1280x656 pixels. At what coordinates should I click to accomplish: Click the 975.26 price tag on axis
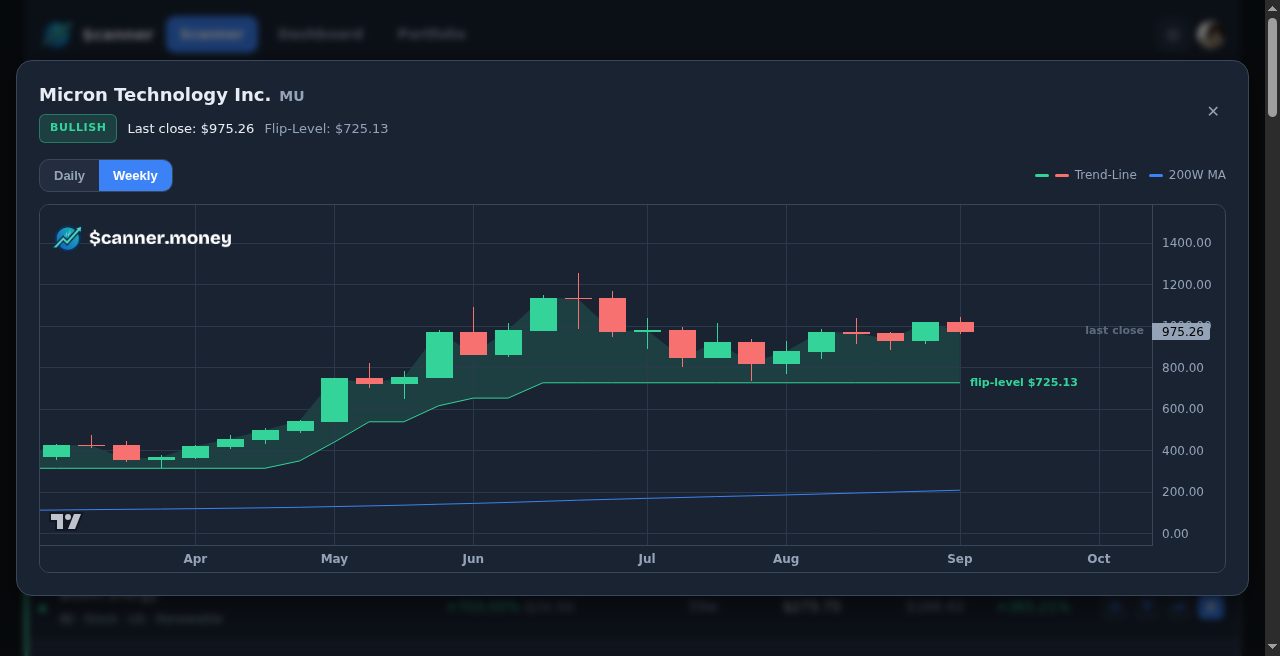(x=1181, y=331)
